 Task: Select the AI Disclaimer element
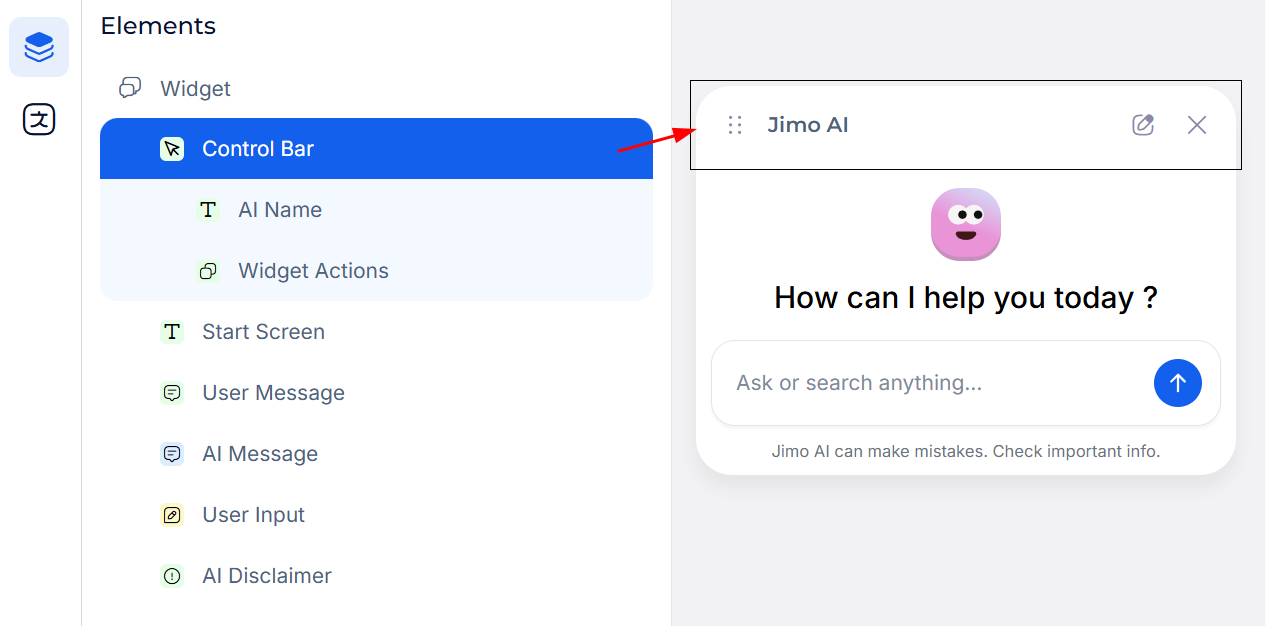[266, 576]
